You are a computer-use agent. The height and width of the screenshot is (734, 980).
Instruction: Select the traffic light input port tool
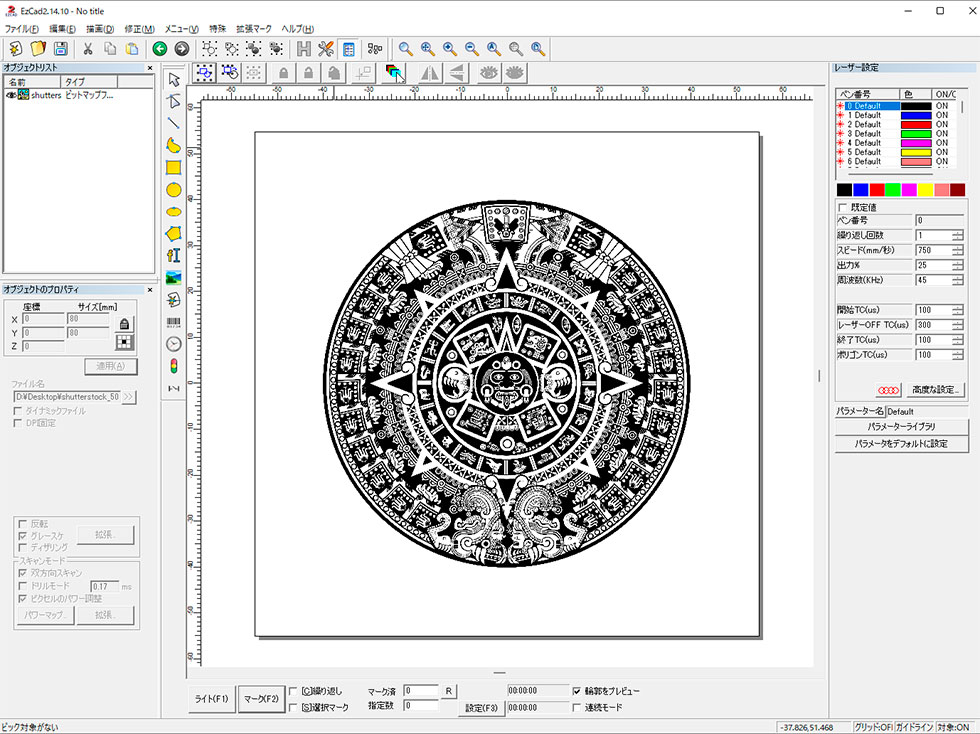point(174,366)
